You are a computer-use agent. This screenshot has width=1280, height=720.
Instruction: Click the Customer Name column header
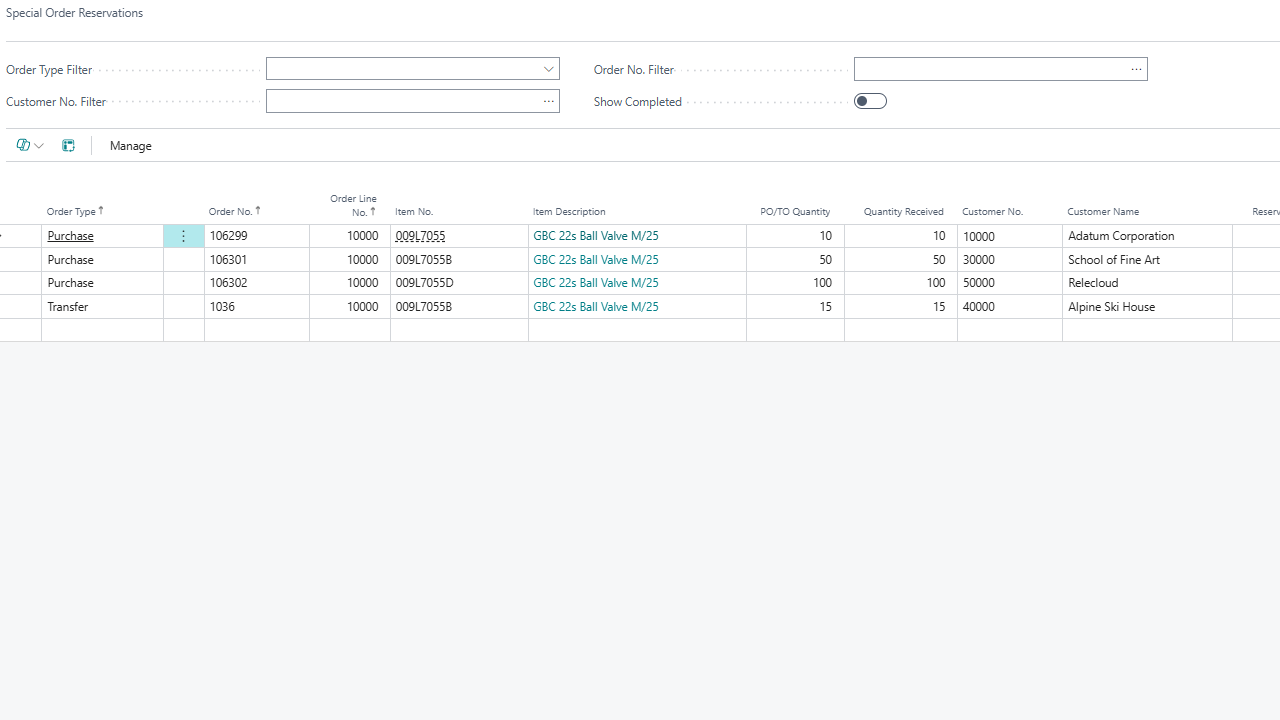tap(1102, 212)
